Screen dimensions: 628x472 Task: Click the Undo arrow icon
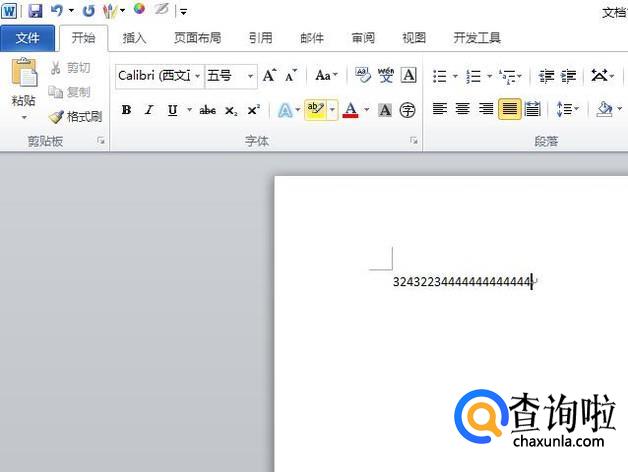pyautogui.click(x=57, y=10)
